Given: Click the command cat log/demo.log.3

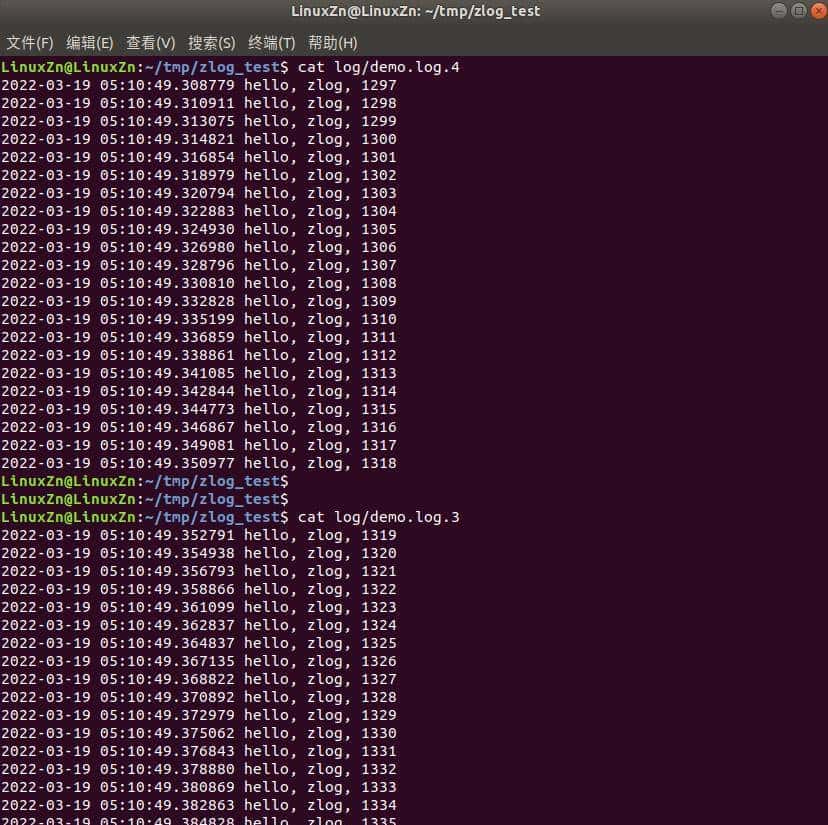Looking at the screenshot, I should 378,518.
